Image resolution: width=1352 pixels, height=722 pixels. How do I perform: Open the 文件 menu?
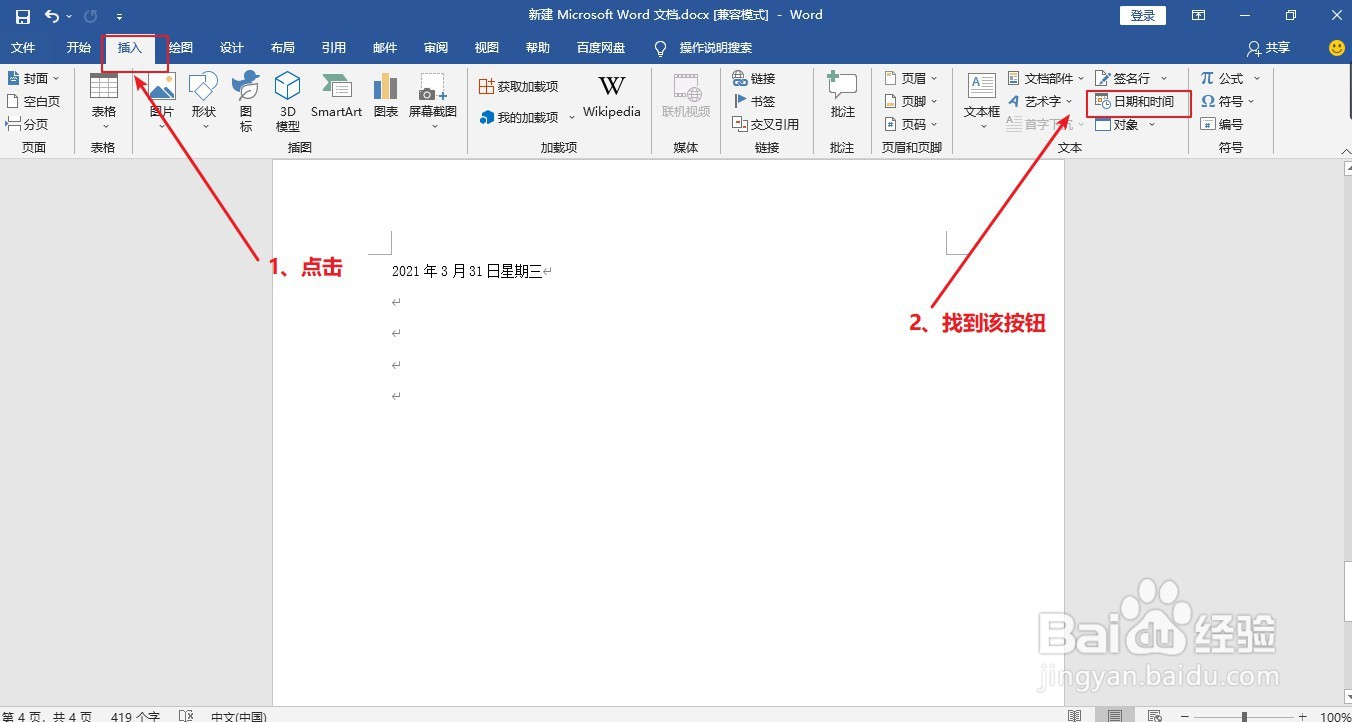point(24,47)
